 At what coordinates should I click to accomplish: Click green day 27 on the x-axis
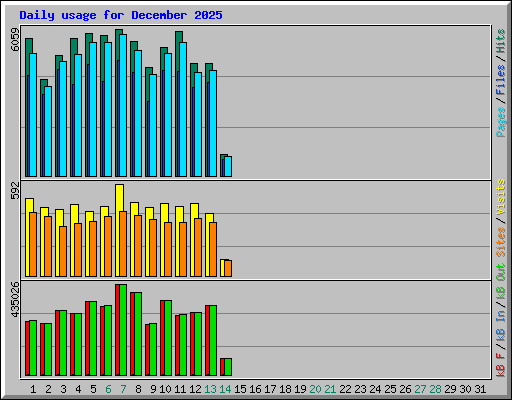420,389
